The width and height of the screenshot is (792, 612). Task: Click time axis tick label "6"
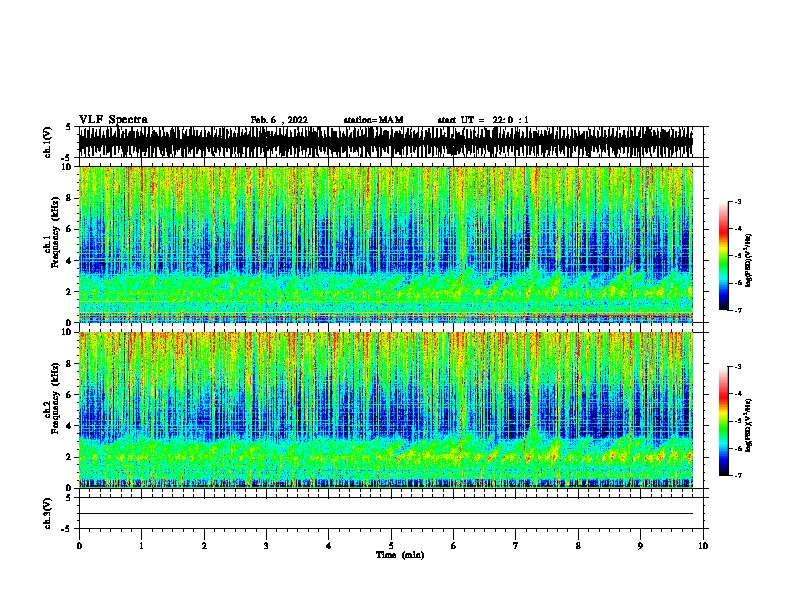point(454,546)
